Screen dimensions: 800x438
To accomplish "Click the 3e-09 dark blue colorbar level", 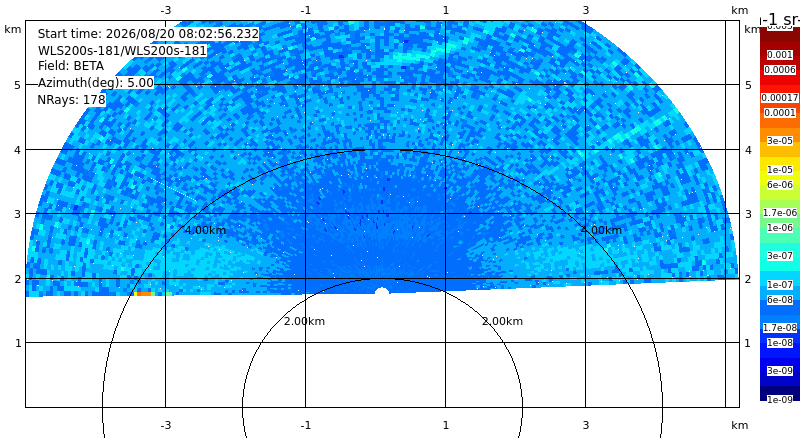I will (780, 371).
